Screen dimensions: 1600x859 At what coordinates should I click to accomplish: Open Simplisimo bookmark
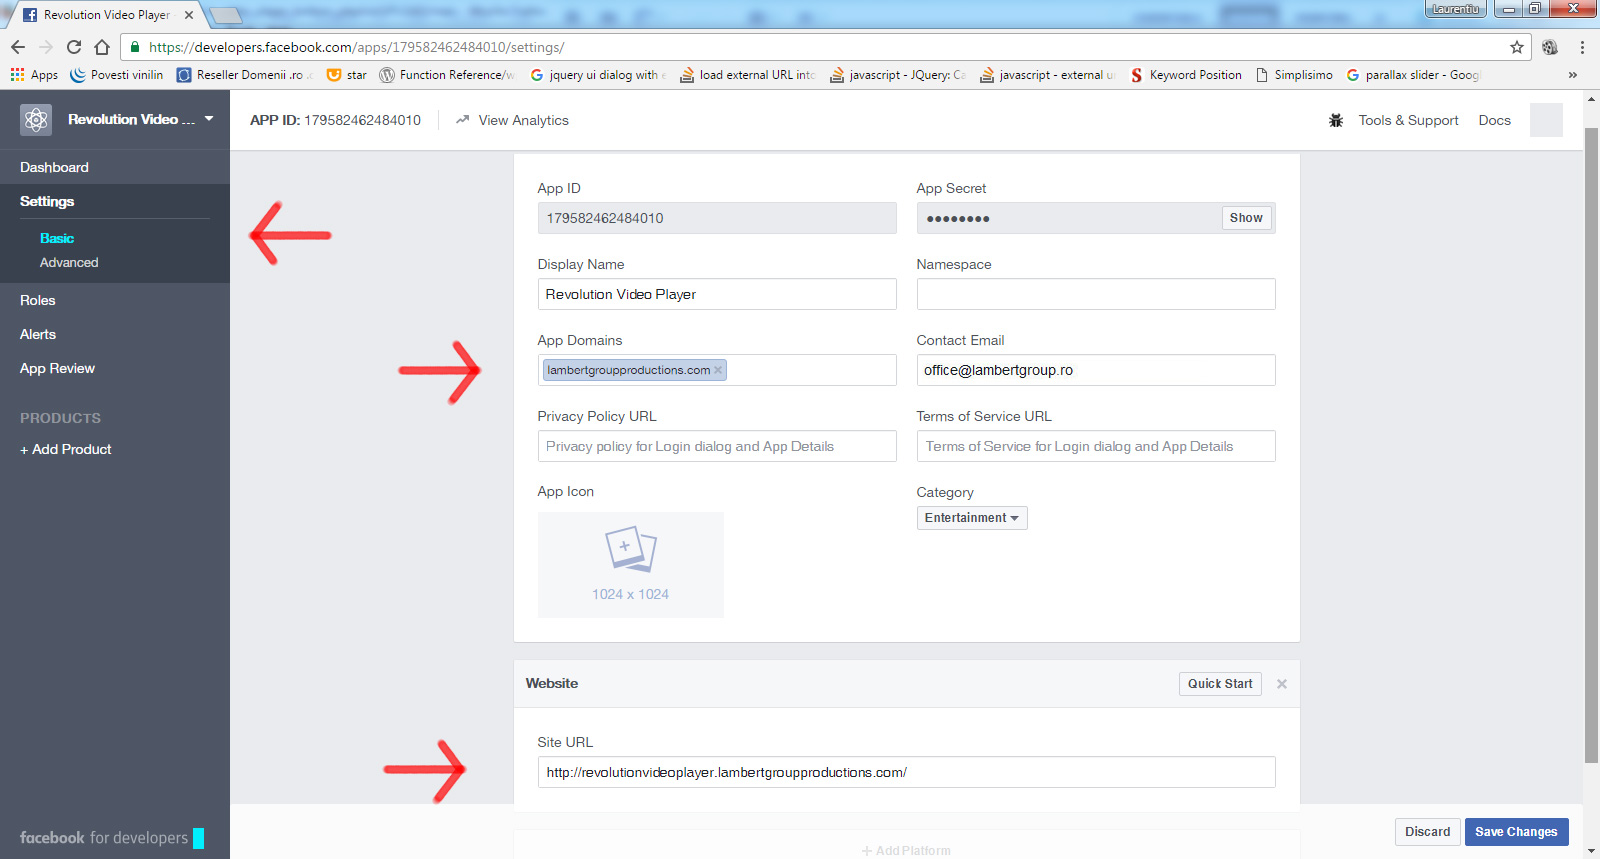1294,75
